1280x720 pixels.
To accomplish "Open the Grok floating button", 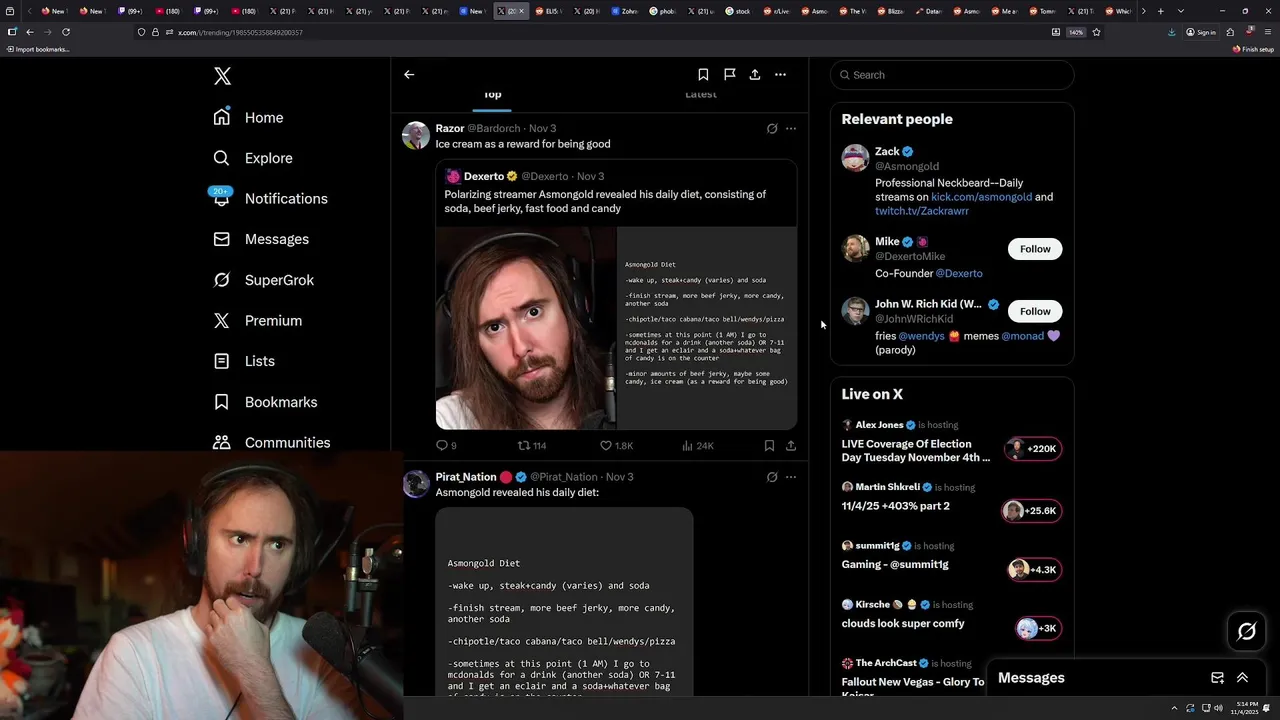I will pos(1247,631).
